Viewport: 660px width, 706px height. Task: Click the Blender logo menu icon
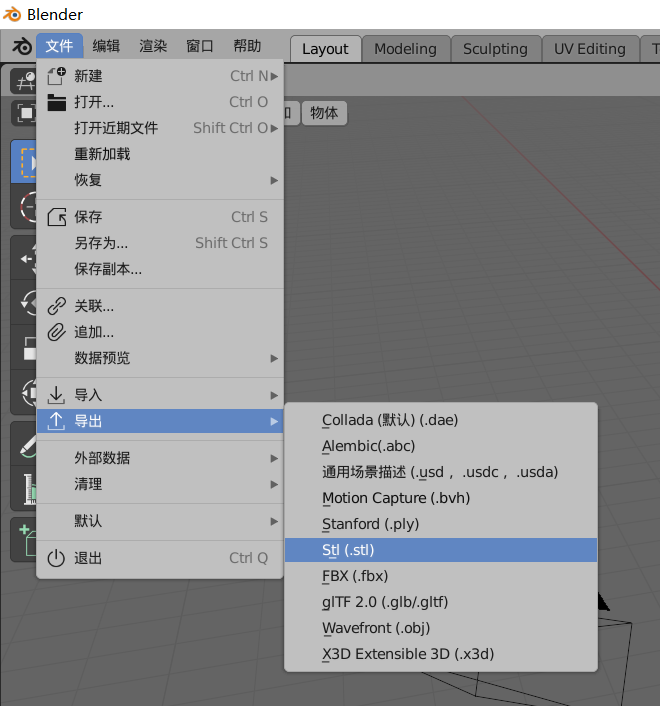(22, 46)
